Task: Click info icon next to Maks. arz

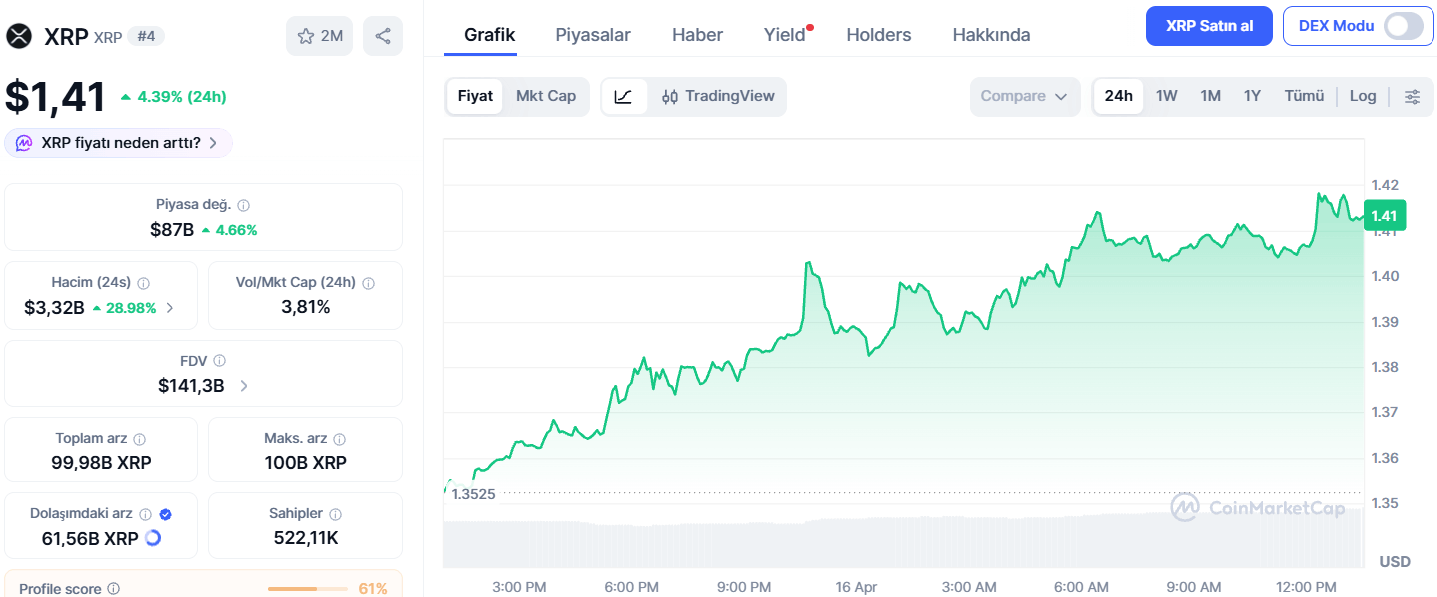Action: click(340, 439)
